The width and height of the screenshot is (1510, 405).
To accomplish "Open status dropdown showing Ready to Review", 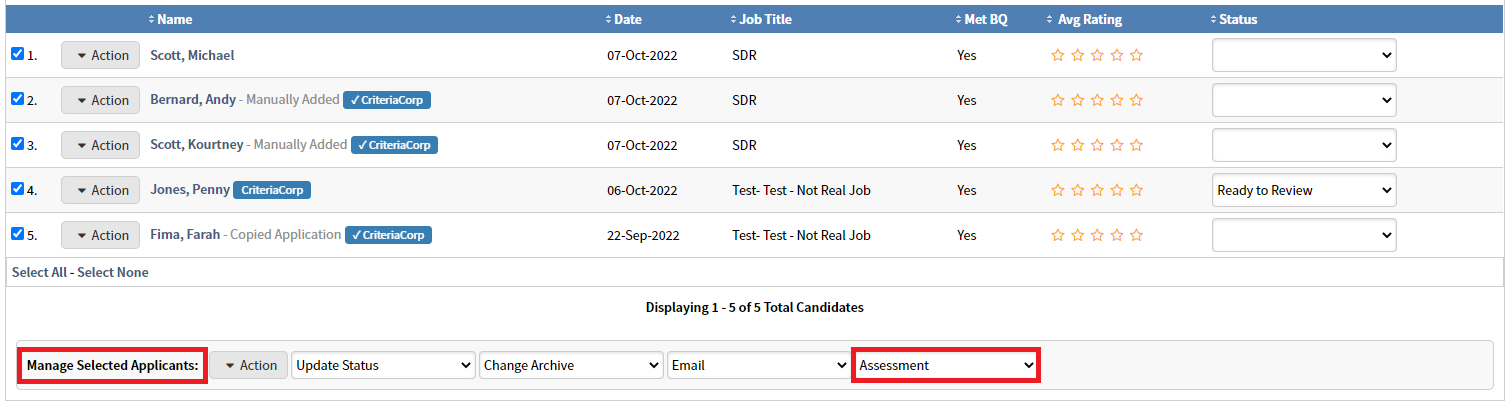I will 1303,190.
